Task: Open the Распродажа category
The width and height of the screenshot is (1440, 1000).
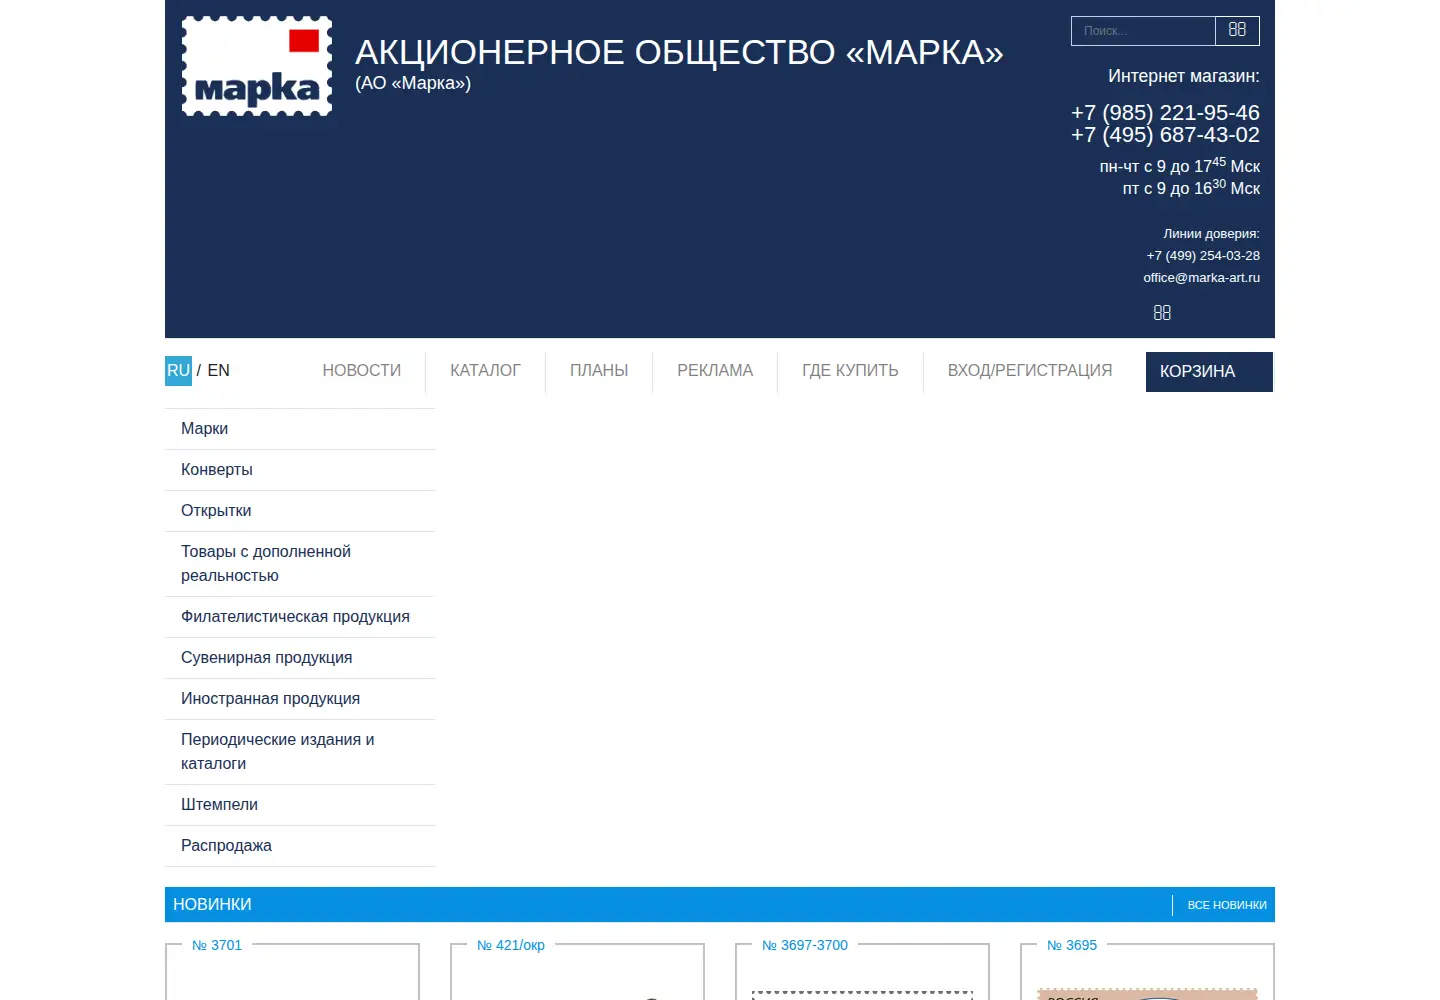Action: point(300,845)
